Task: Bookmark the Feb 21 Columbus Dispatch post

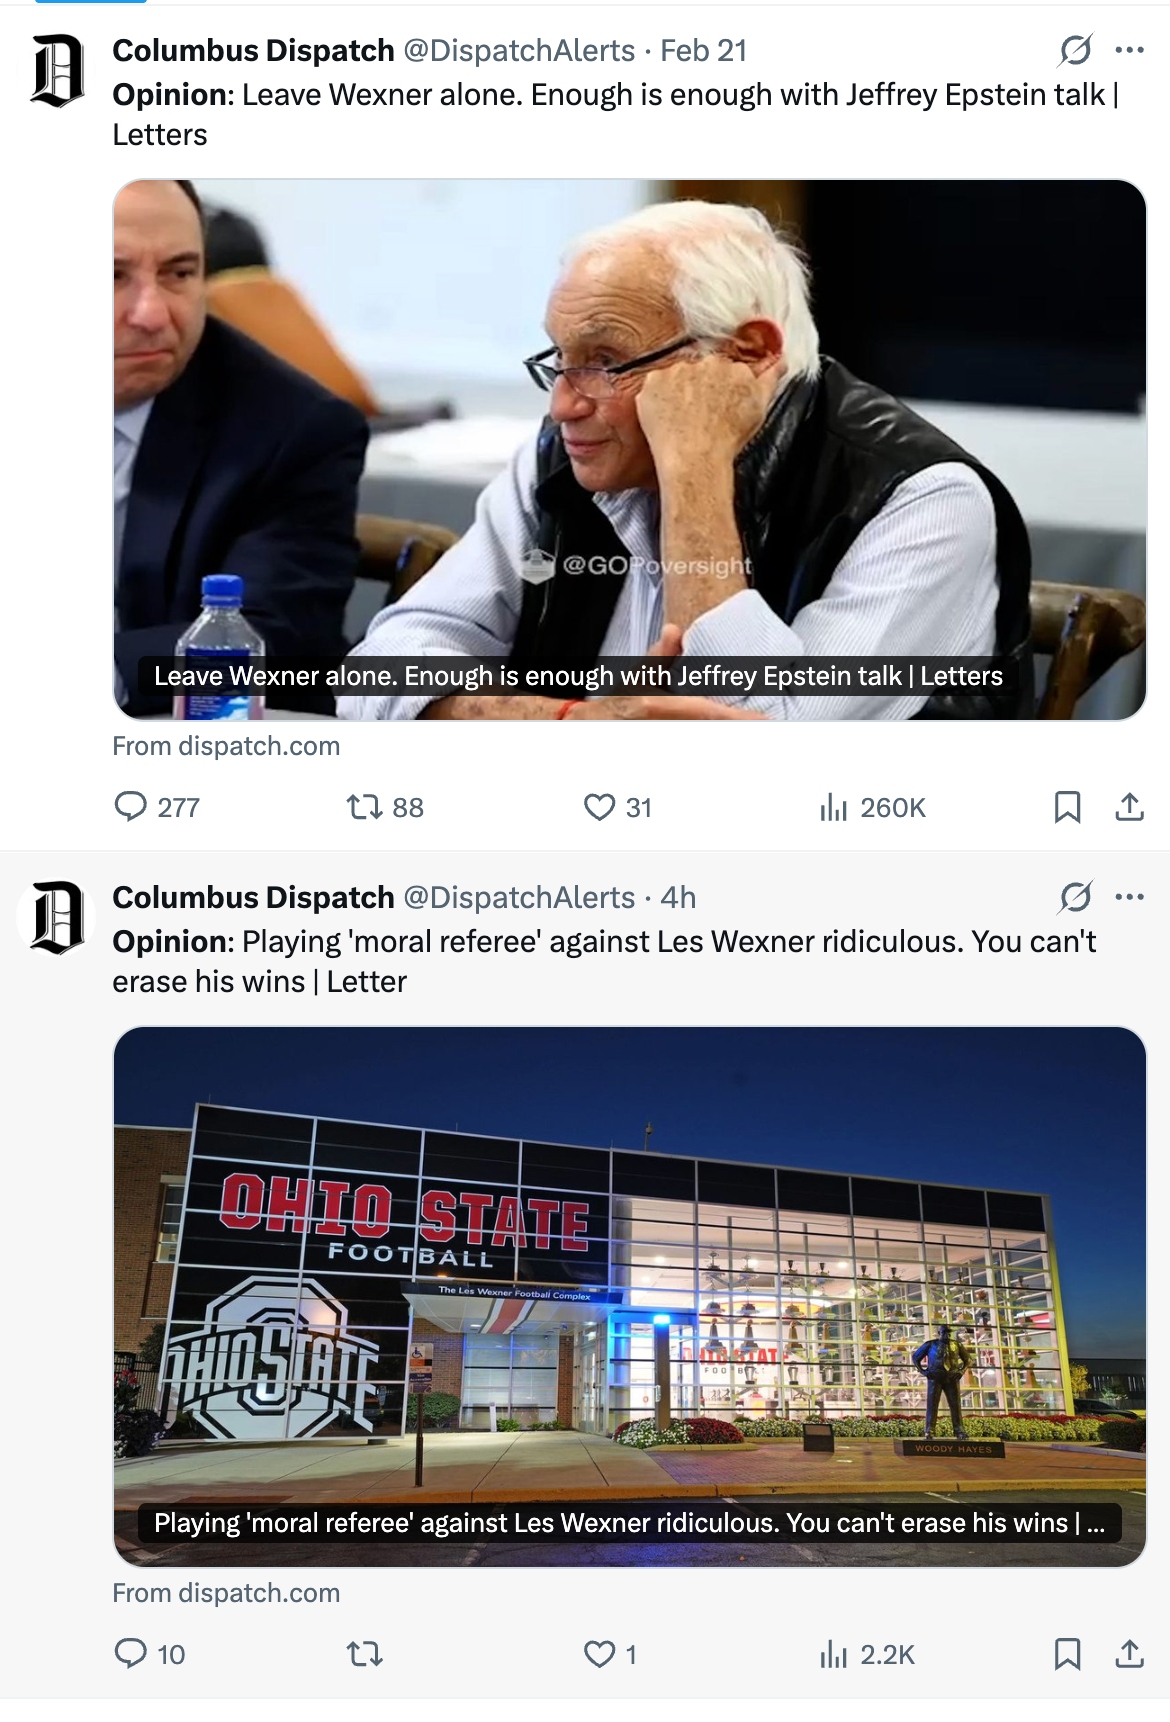Action: click(1067, 806)
